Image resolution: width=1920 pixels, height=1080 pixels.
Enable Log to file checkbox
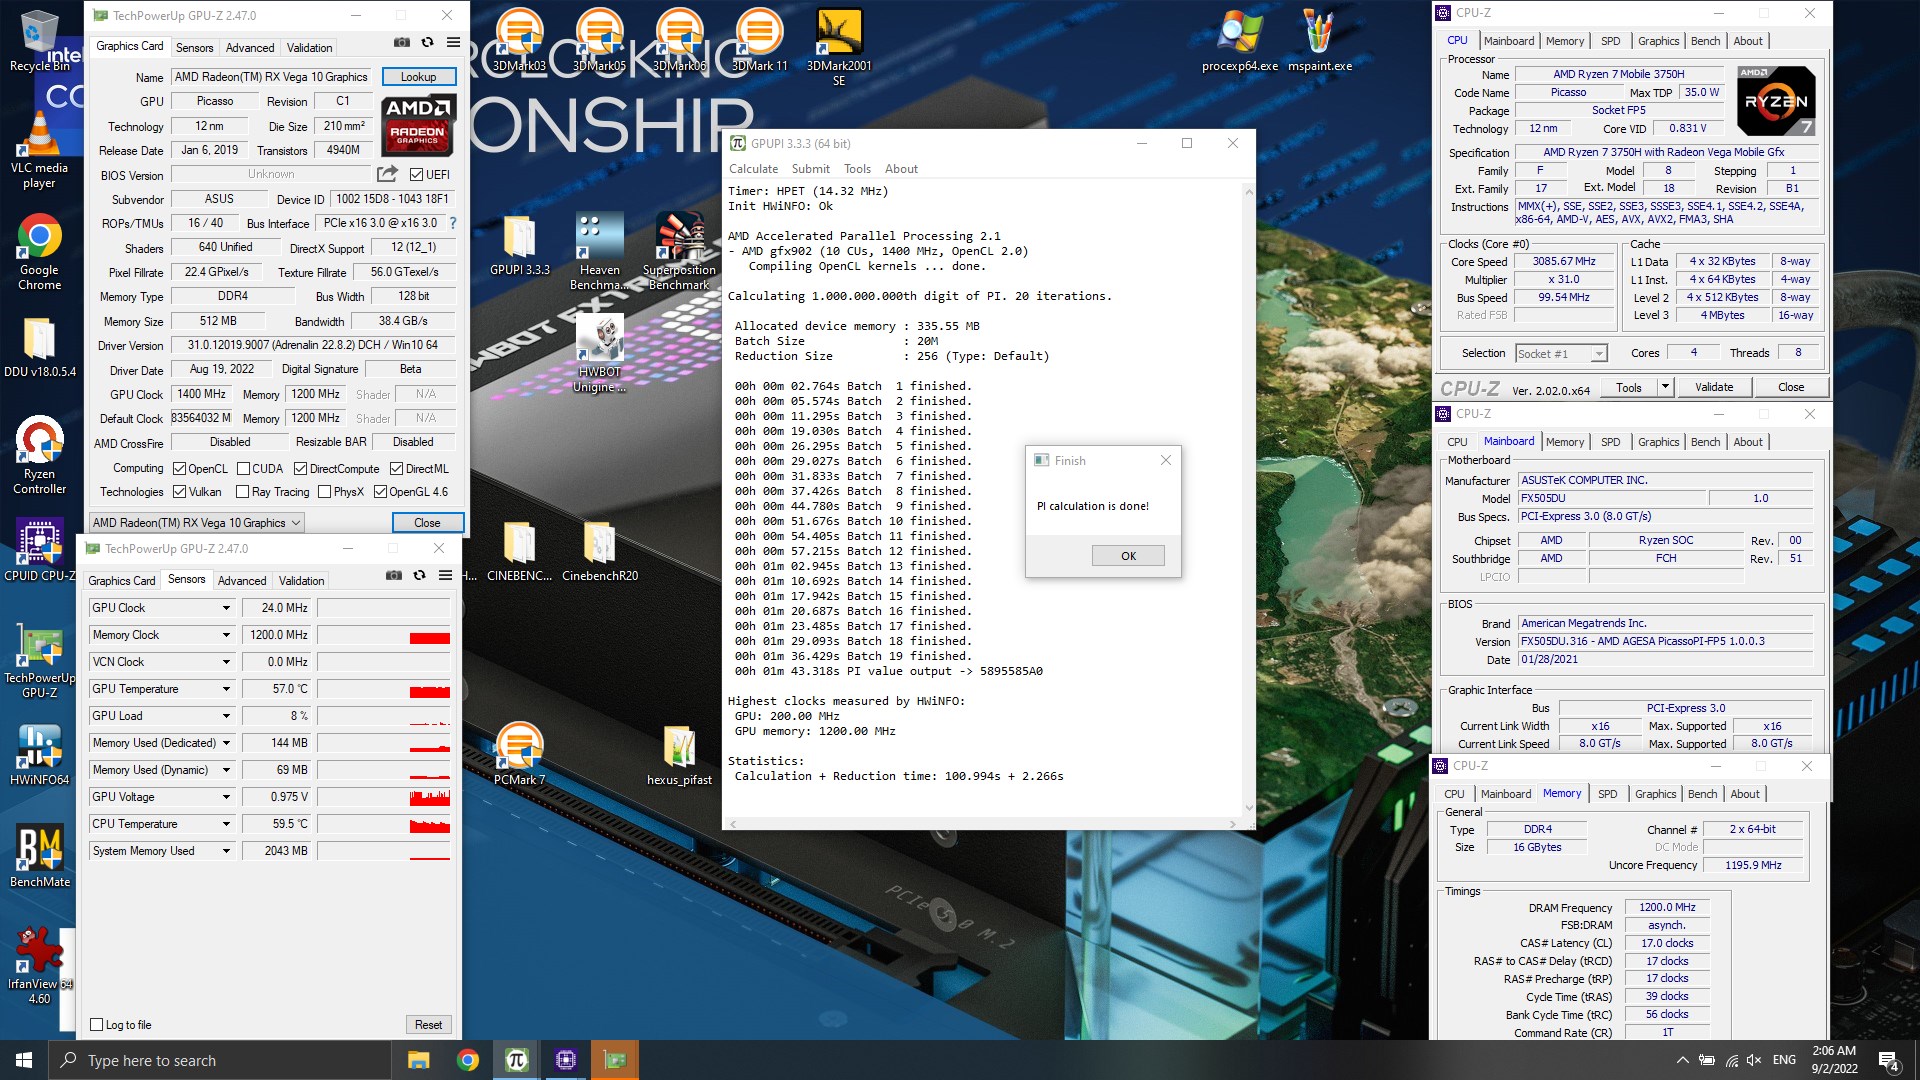(97, 1024)
